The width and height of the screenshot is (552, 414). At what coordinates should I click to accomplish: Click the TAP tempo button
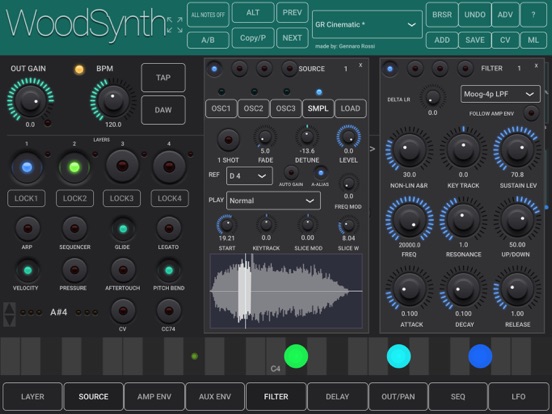[163, 77]
